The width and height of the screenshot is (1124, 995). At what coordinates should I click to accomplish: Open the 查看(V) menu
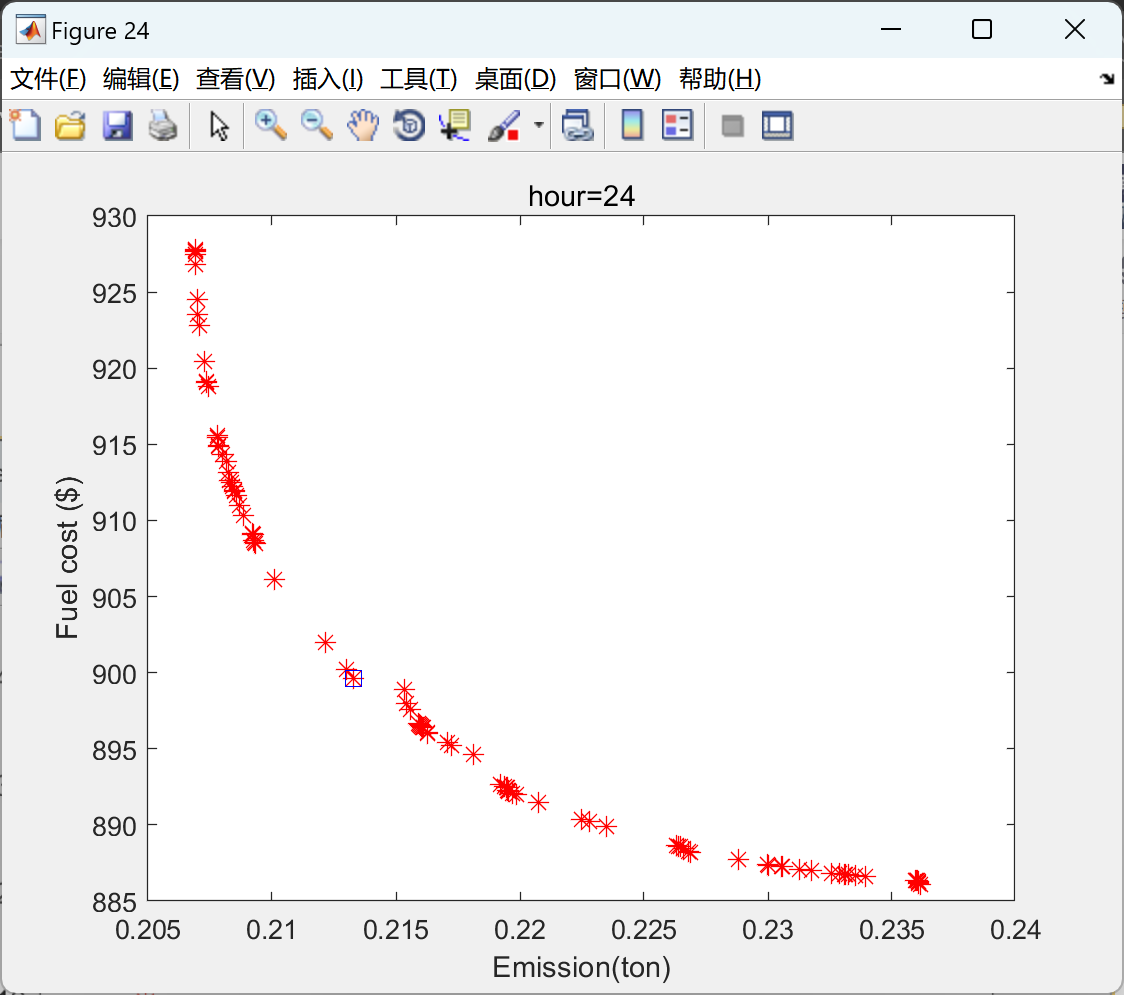pyautogui.click(x=236, y=79)
